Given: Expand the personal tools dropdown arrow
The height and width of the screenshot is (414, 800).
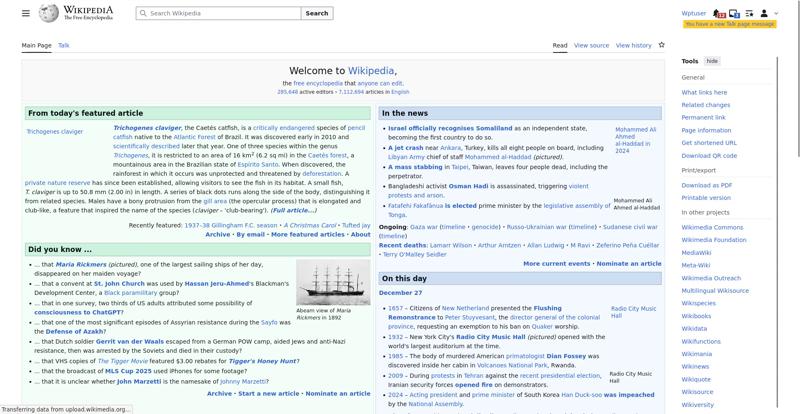Looking at the screenshot, I should click(774, 14).
